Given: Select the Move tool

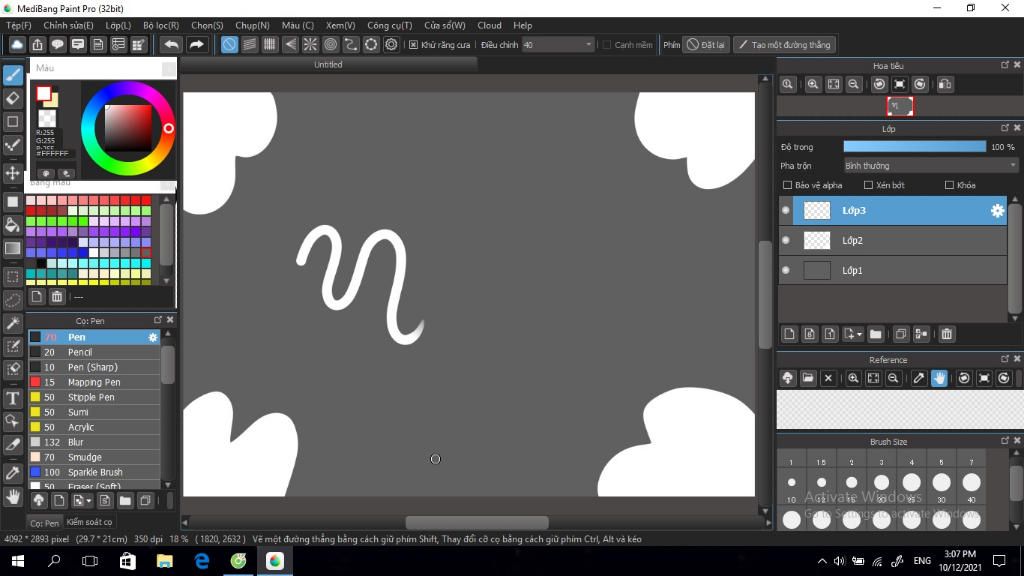Looking at the screenshot, I should tap(12, 173).
